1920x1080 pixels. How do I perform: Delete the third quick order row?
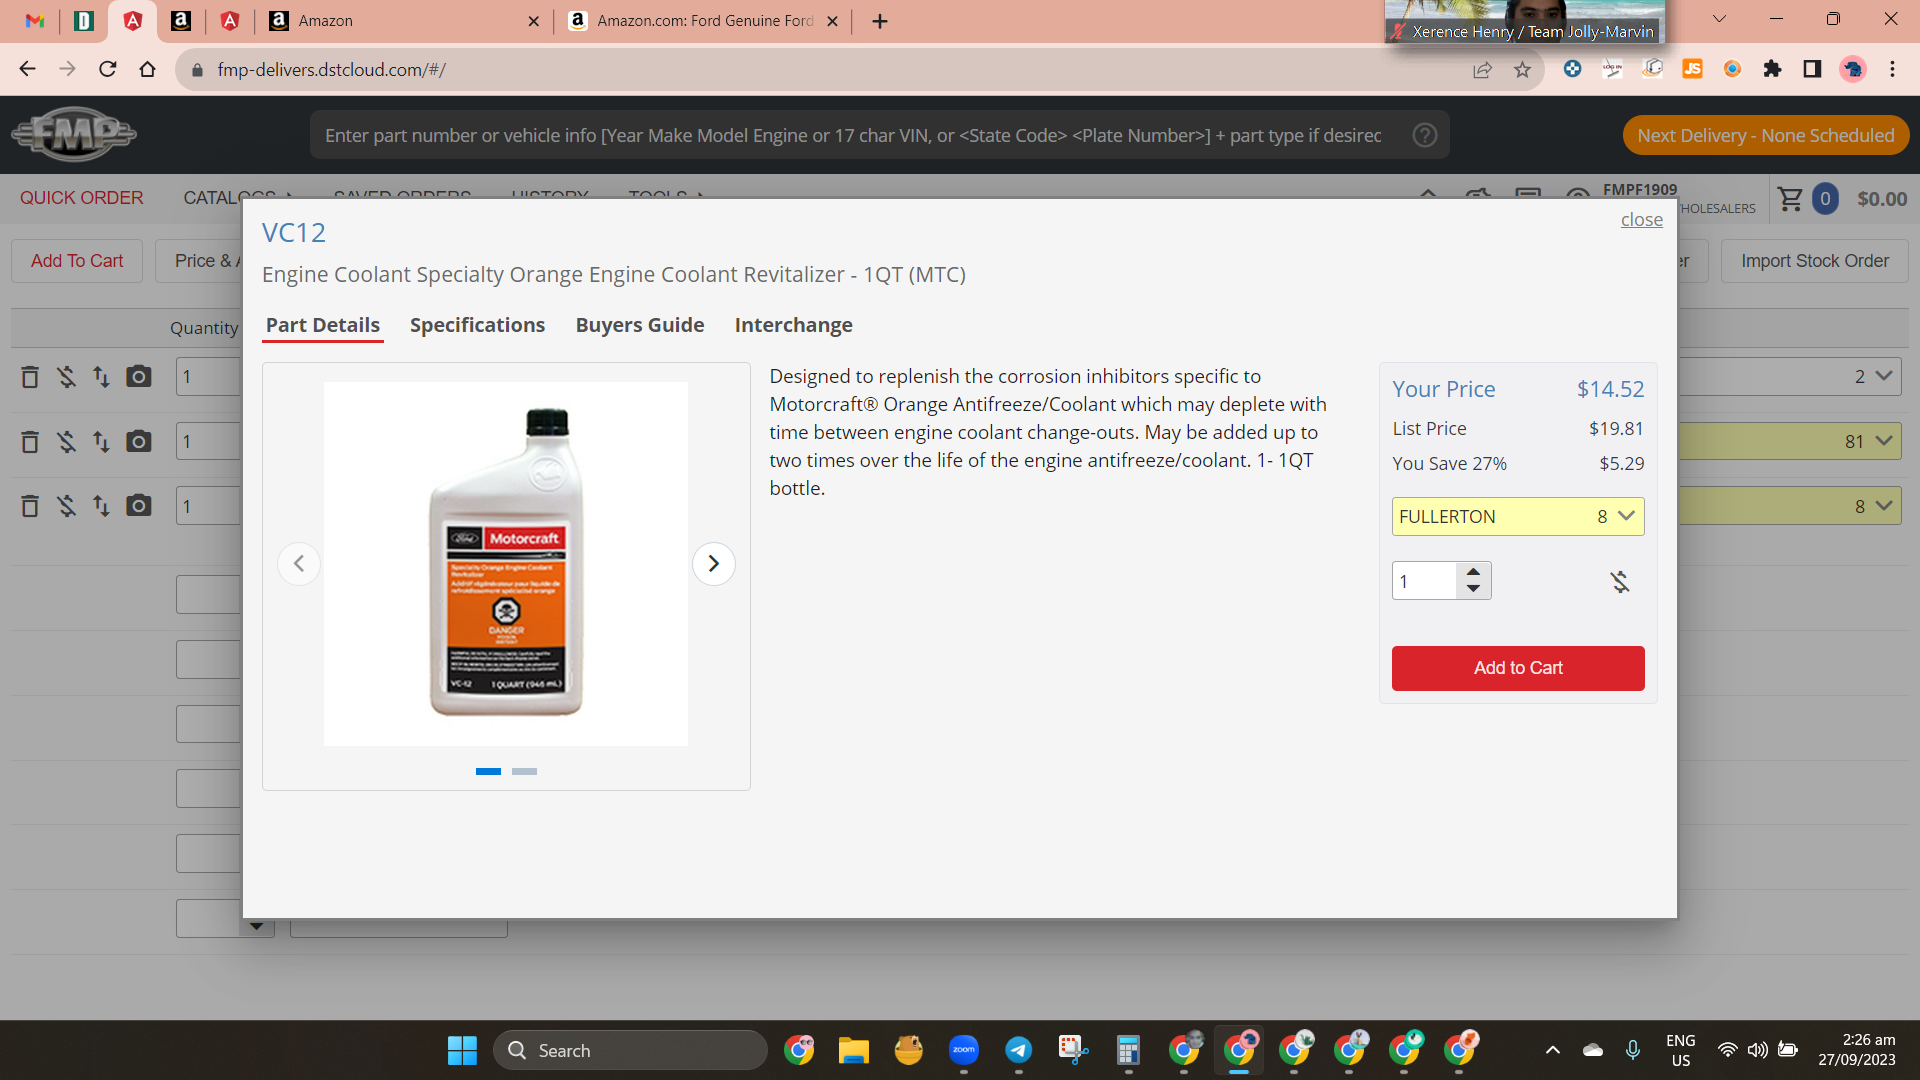[x=30, y=506]
